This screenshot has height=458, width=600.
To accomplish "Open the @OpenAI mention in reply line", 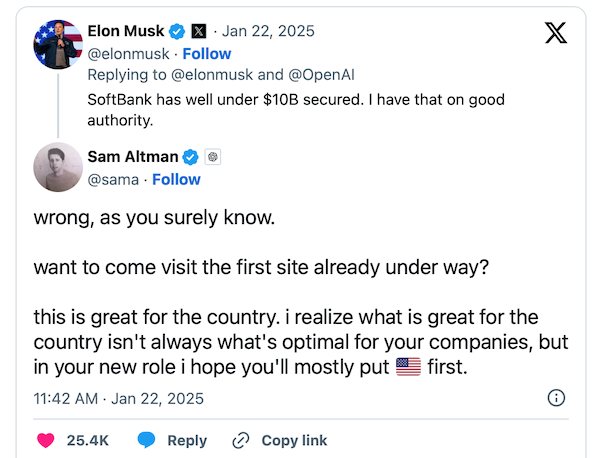I will pos(321,75).
